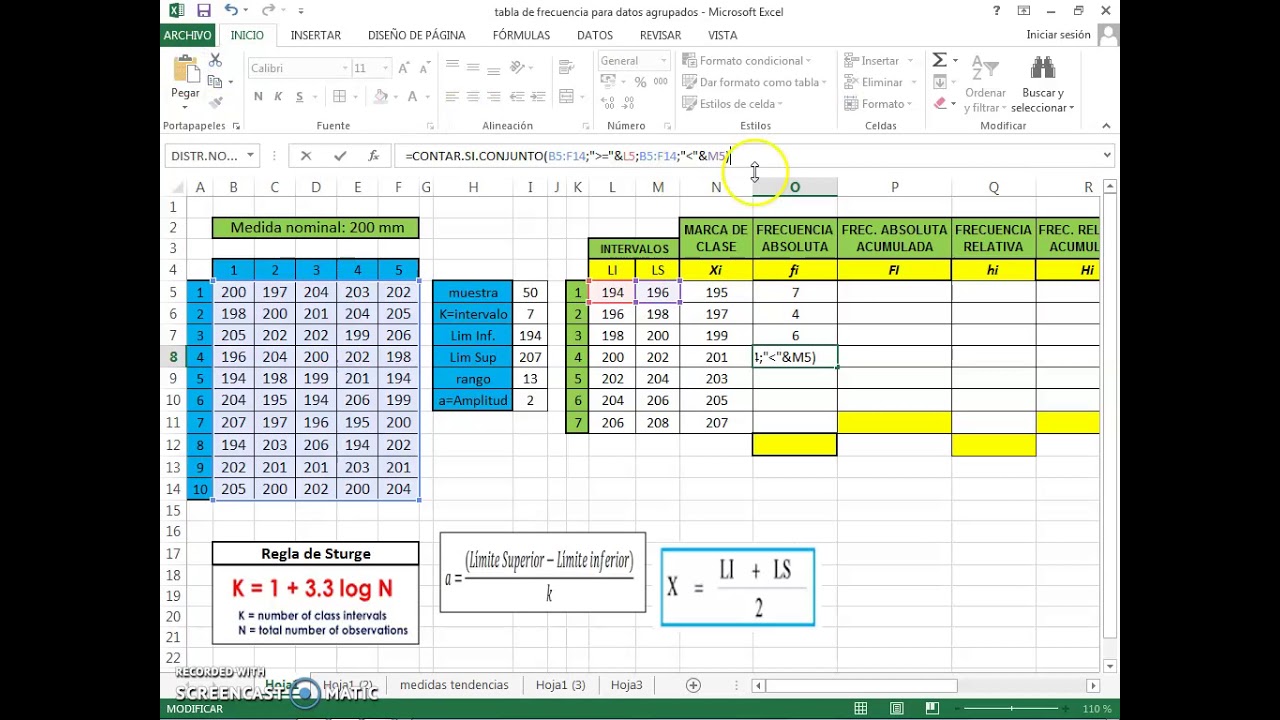Click the Clear eraser icon
This screenshot has width=1280, height=720.
click(x=940, y=103)
